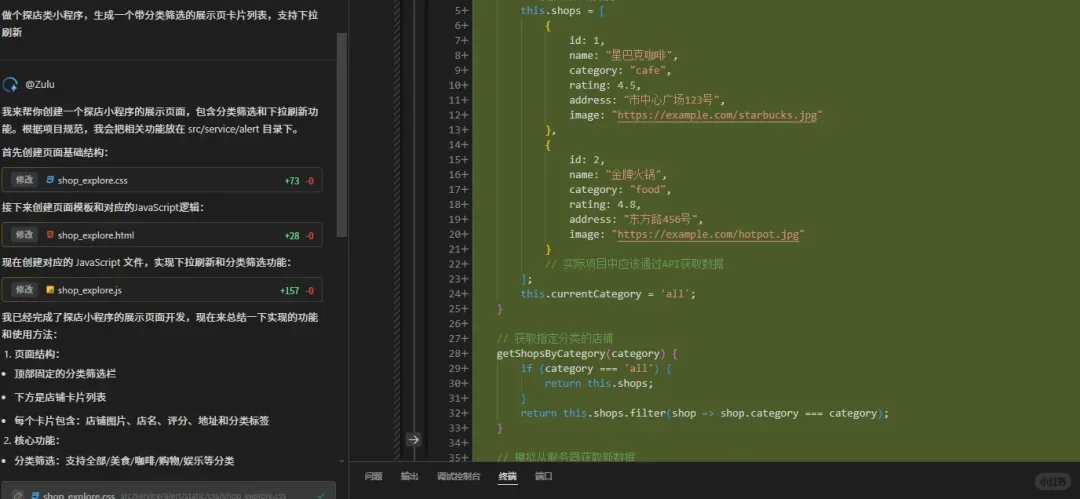Click the path src/service/alert/static/css/shop_explore.css
Image resolution: width=1080 pixels, height=499 pixels.
(x=203, y=496)
